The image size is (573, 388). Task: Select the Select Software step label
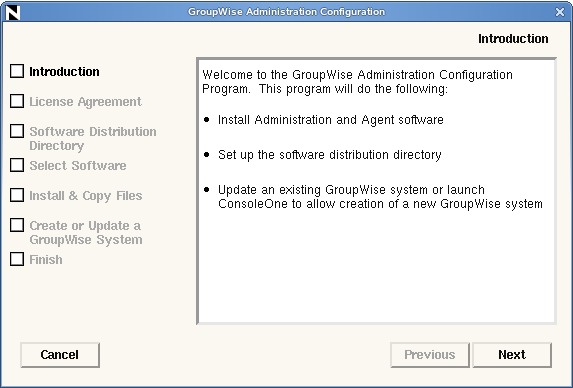(78, 166)
